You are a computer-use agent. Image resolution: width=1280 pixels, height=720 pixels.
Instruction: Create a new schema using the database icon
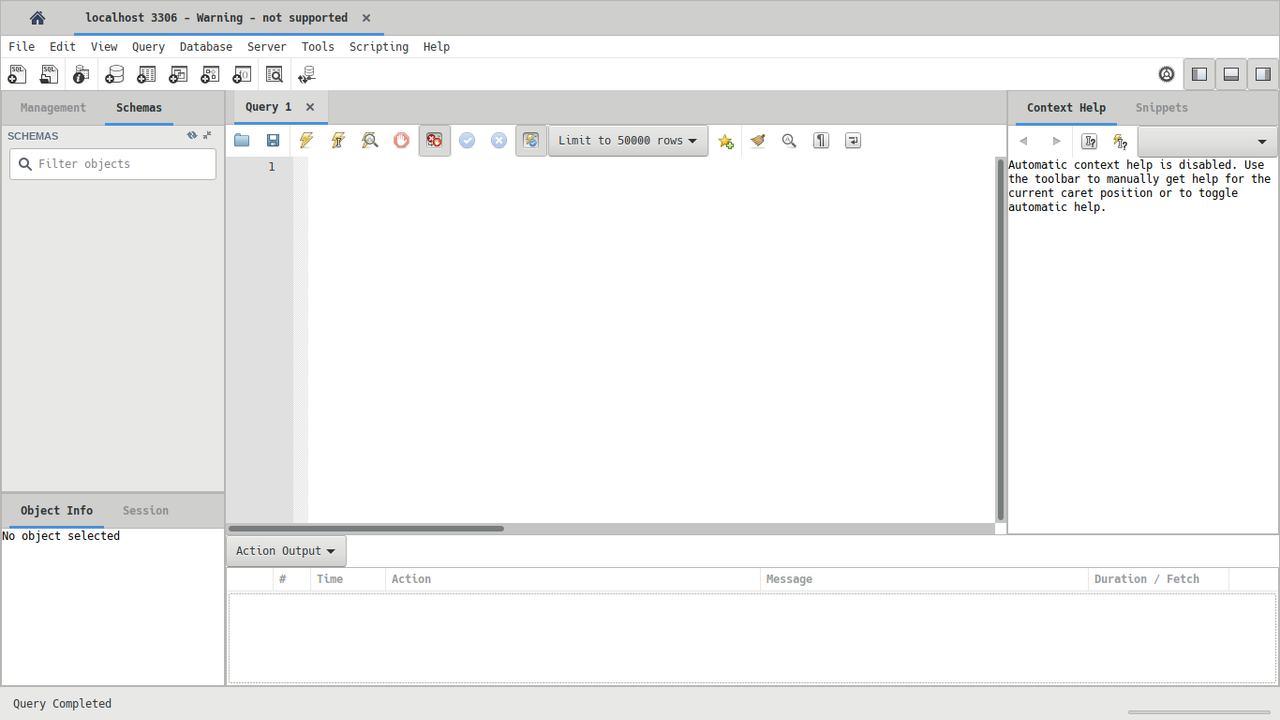click(x=114, y=75)
